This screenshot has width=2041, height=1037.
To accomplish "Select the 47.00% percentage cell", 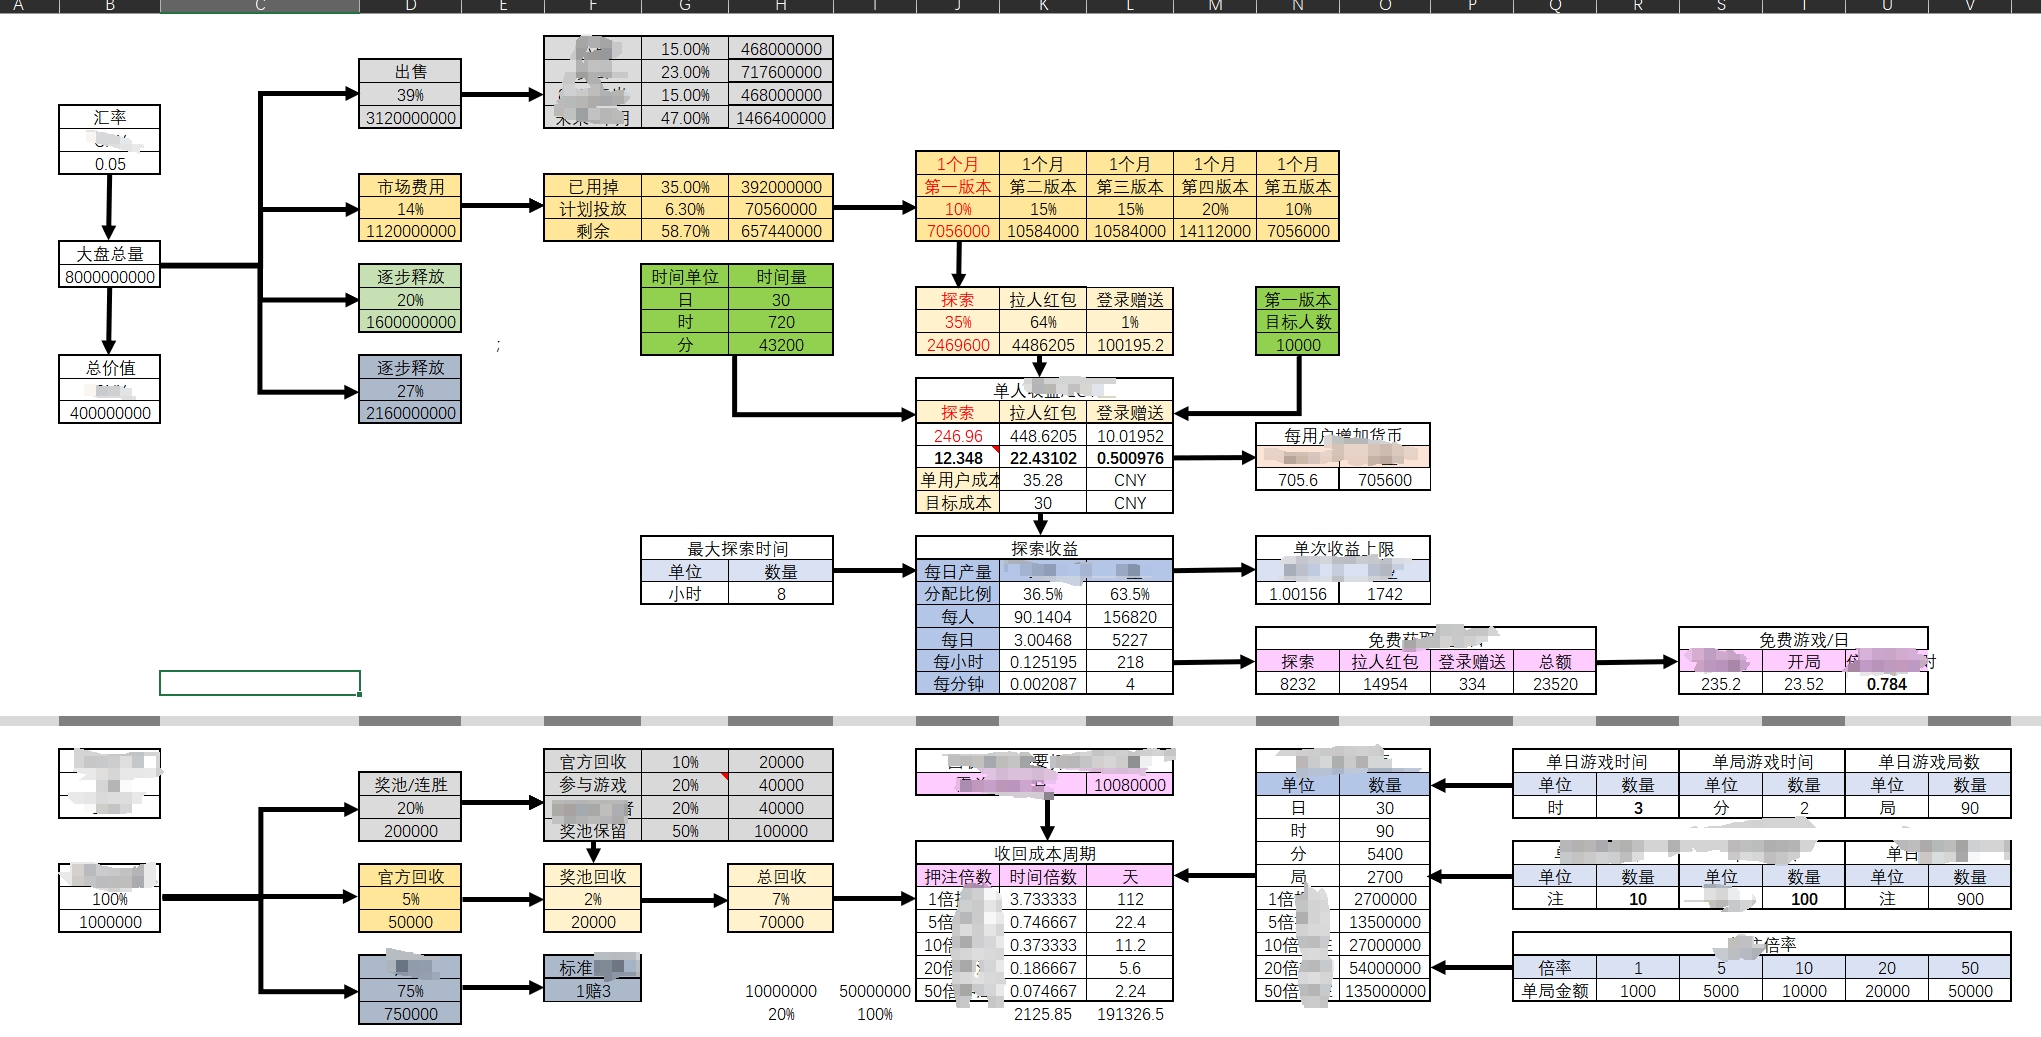I will 685,118.
